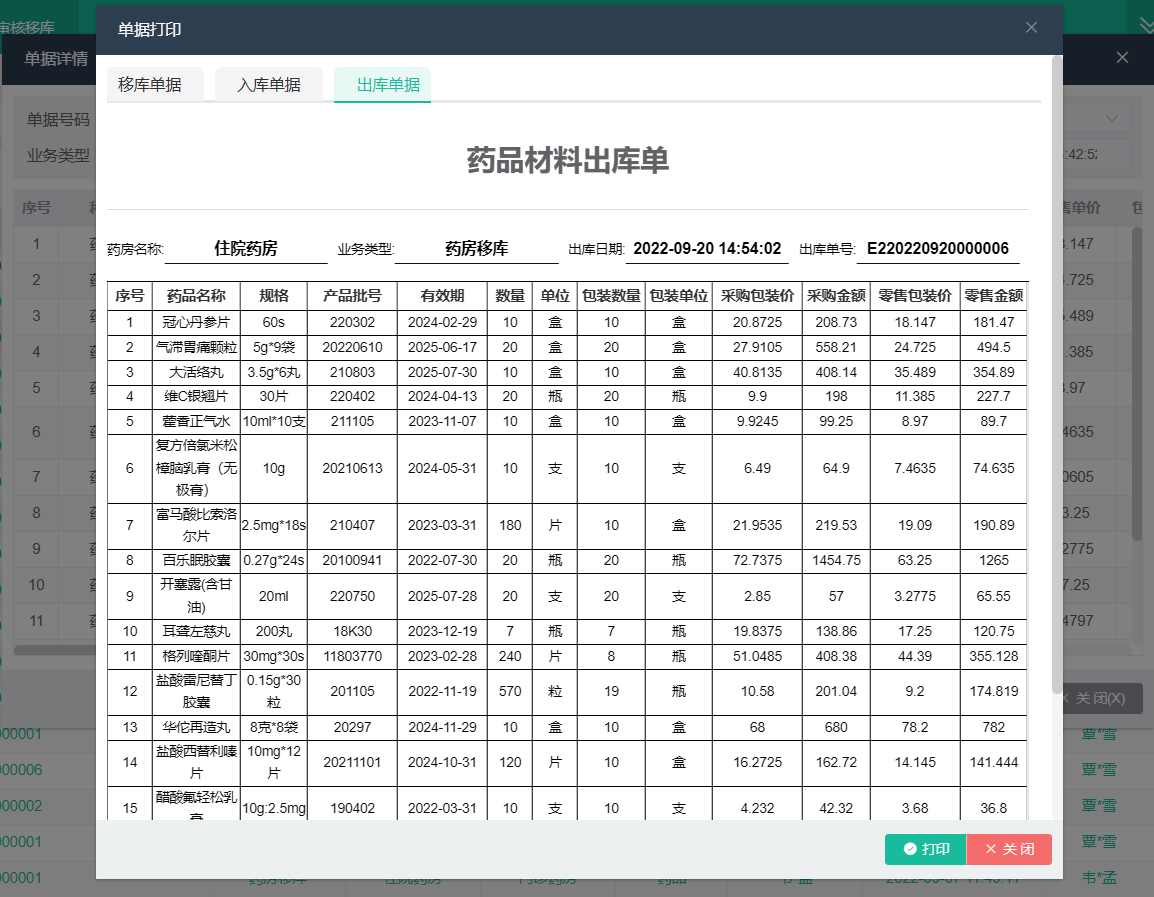Close the 单据打印 dialog with X icon
This screenshot has width=1154, height=897.
1031,27
